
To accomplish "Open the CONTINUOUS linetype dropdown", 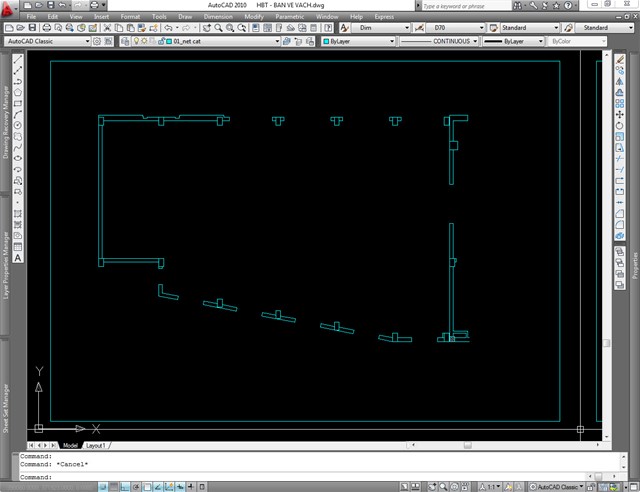I will pyautogui.click(x=439, y=41).
